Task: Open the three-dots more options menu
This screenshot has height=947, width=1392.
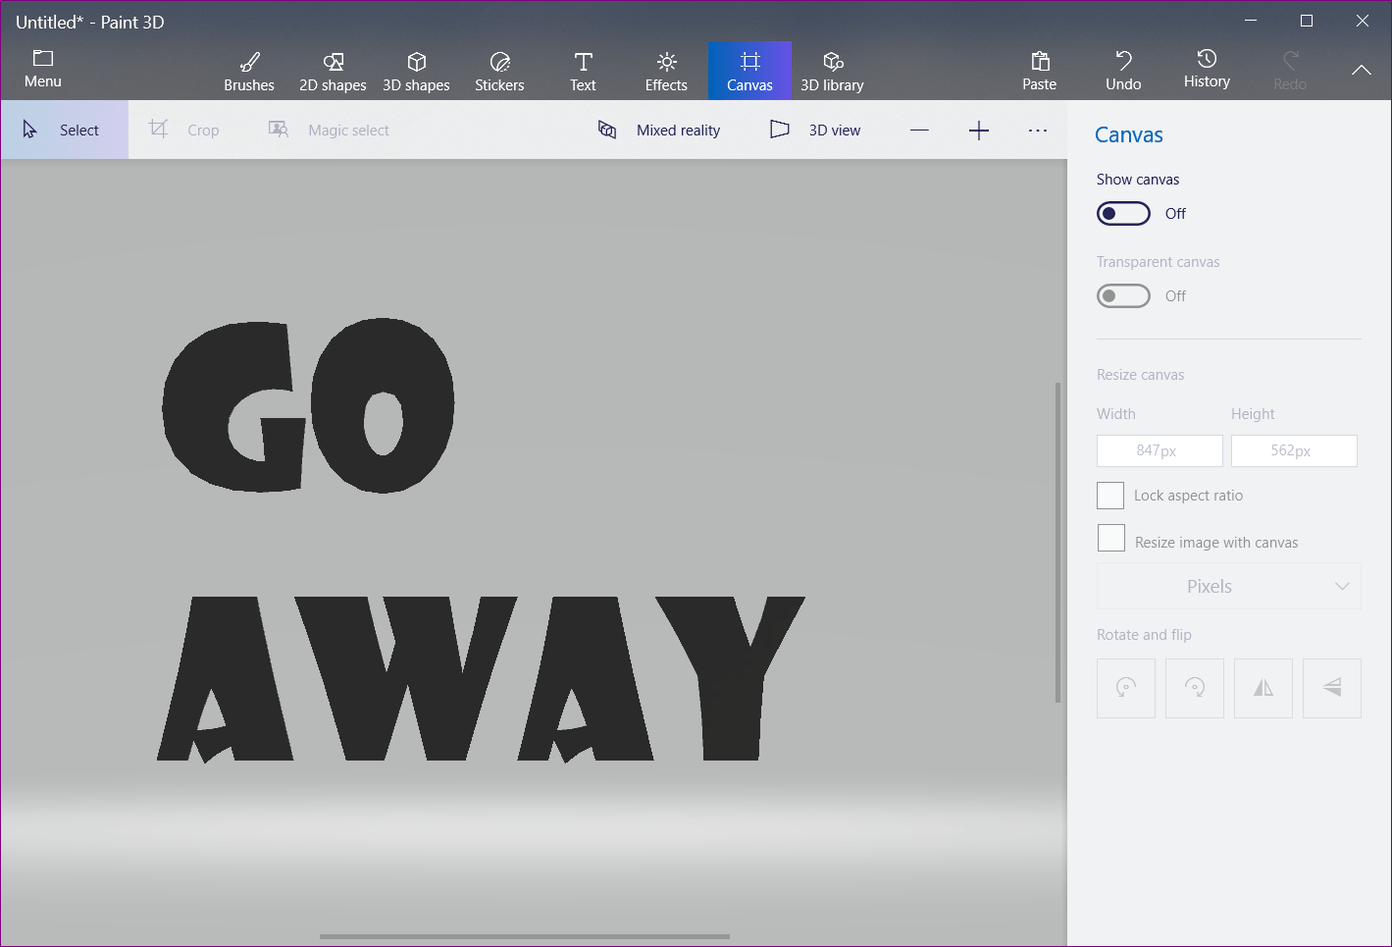Action: 1037,130
